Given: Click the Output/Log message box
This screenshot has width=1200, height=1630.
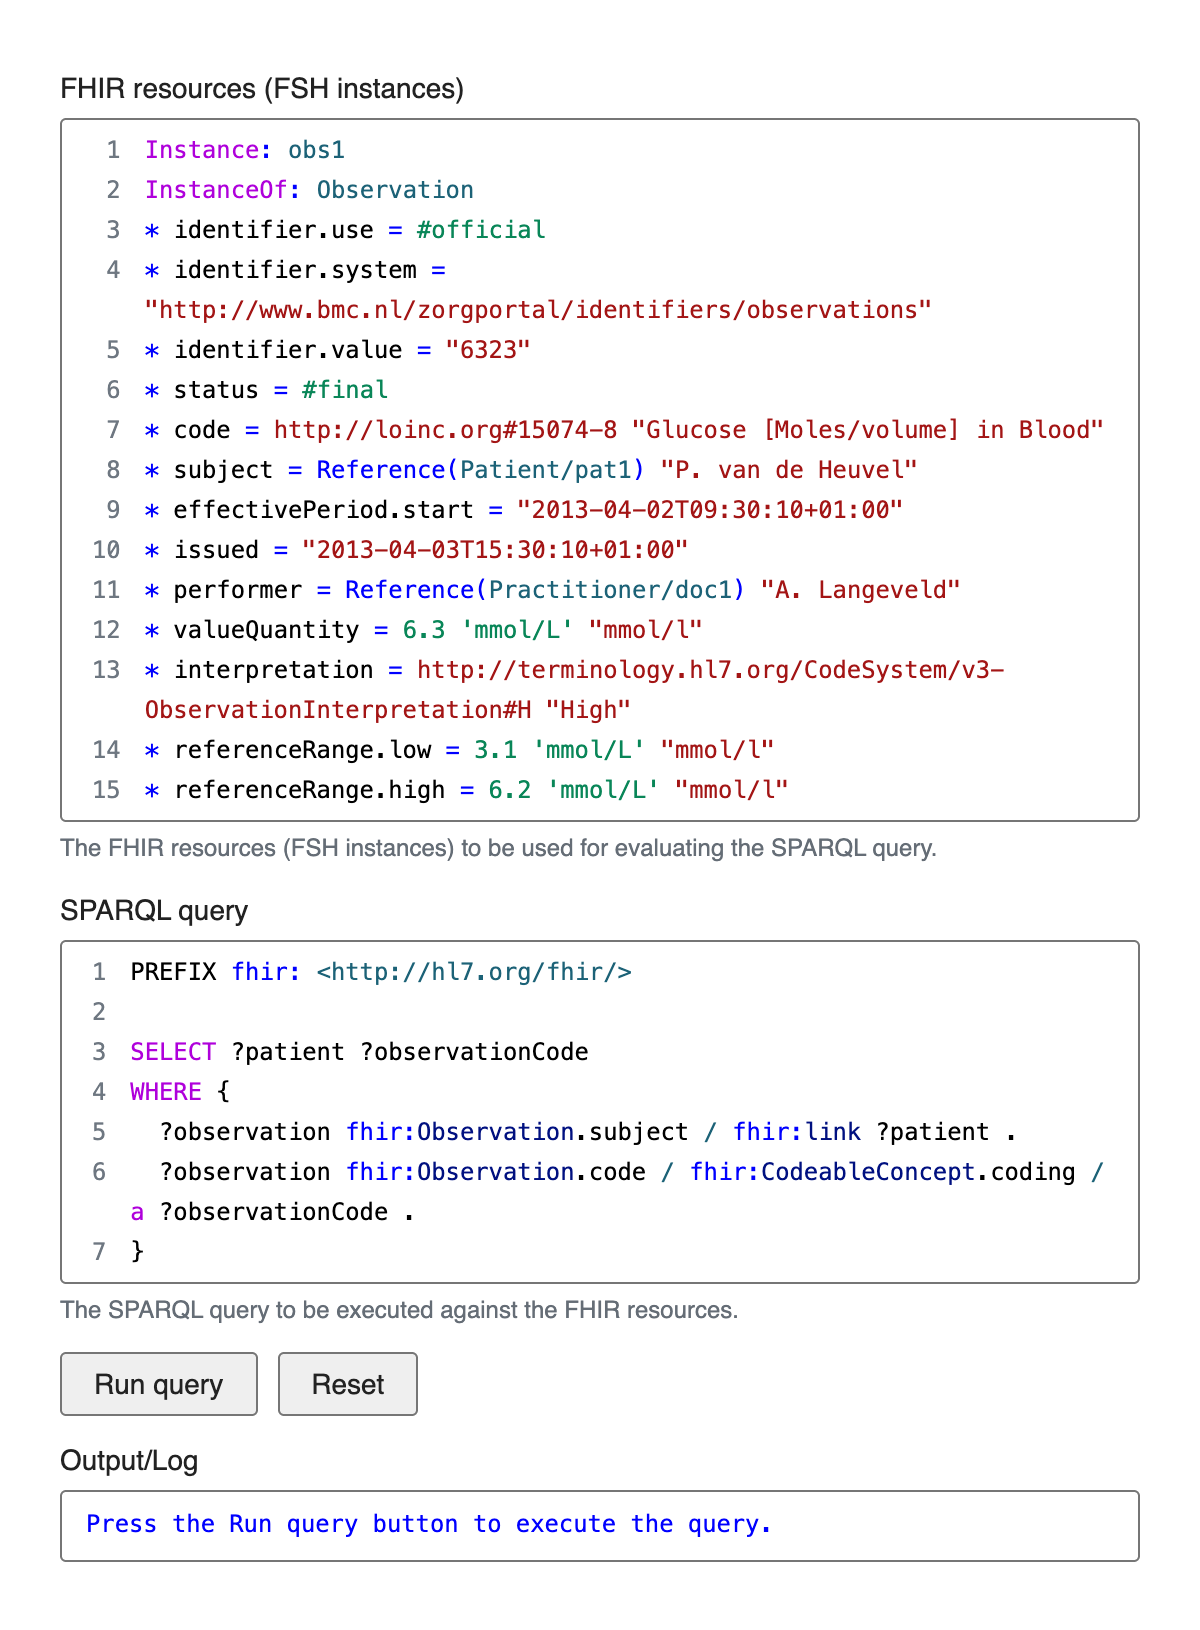Looking at the screenshot, I should click(599, 1525).
